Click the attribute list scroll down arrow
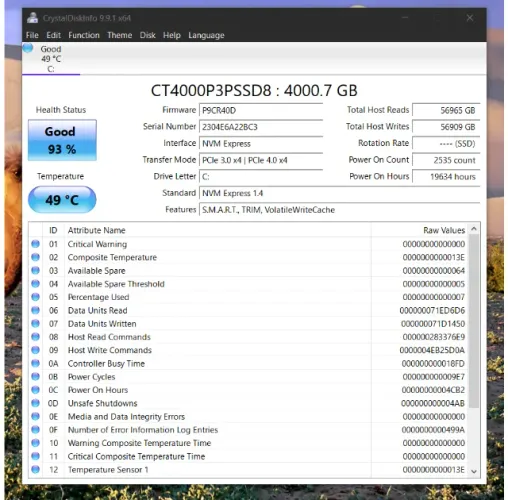The image size is (508, 500). click(474, 471)
